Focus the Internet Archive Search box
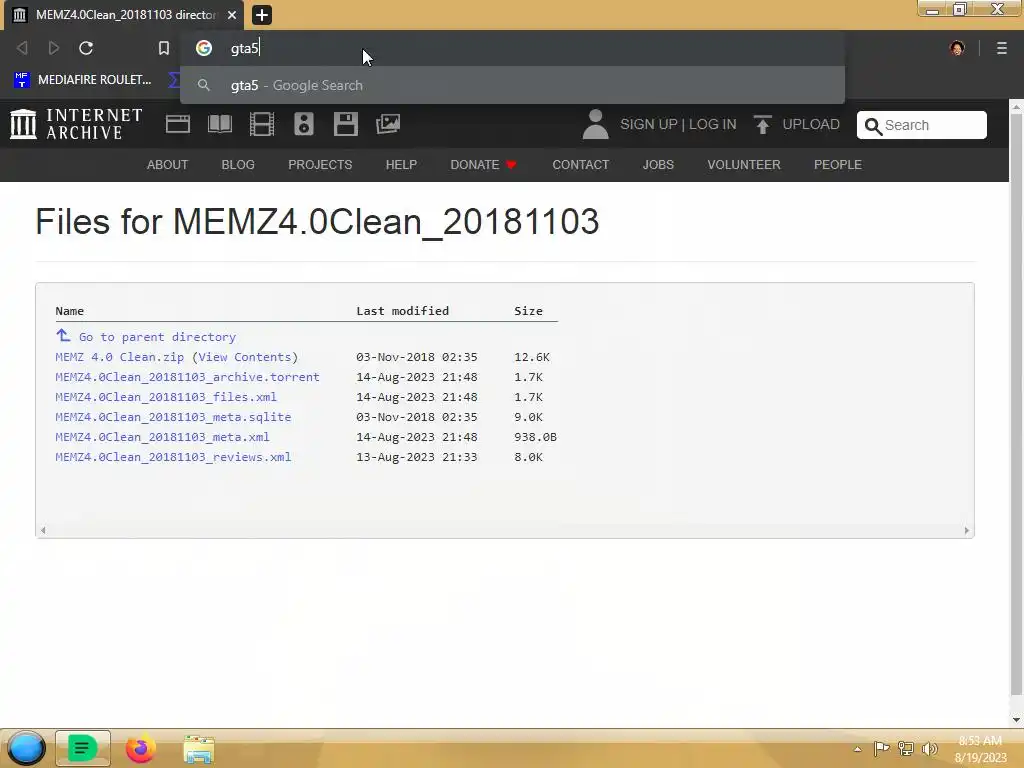Image resolution: width=1024 pixels, height=768 pixels. 921,125
